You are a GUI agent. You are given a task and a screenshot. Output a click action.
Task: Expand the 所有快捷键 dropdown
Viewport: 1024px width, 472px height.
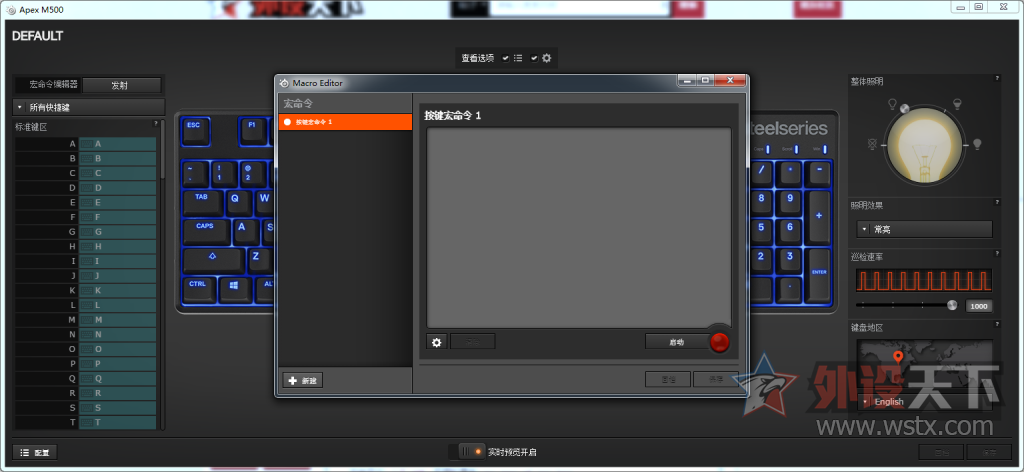[89, 107]
